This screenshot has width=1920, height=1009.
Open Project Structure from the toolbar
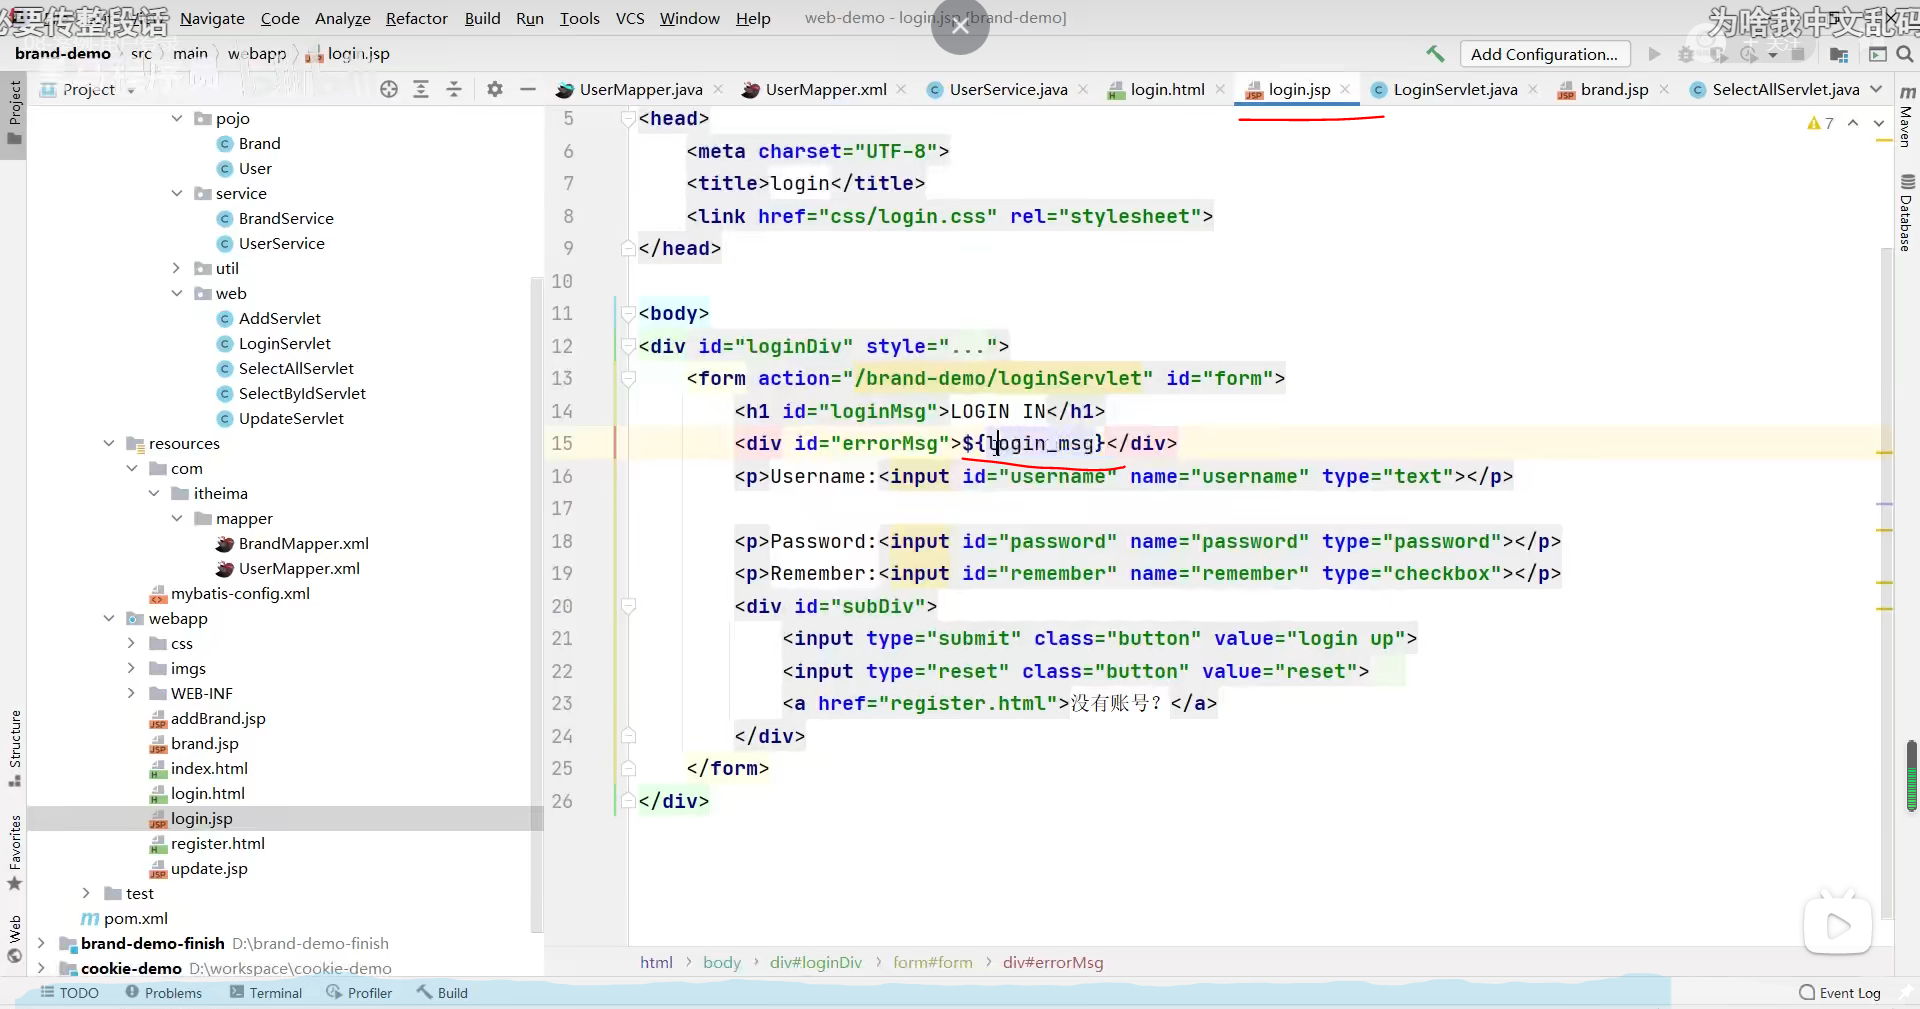point(1838,54)
